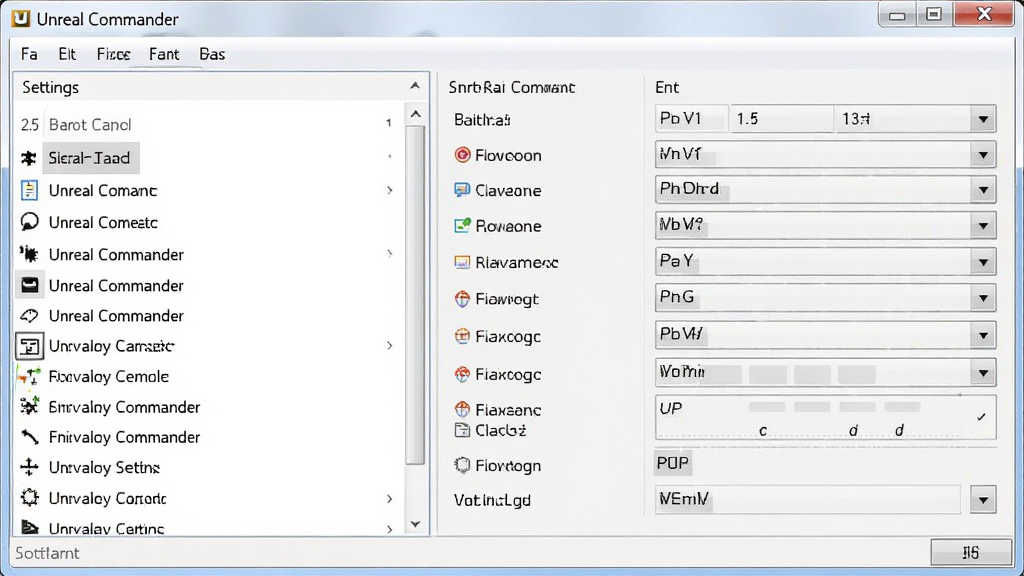1024x576 pixels.
Task: Open the PbW dropdown in the Flaxcogc row
Action: [983, 336]
